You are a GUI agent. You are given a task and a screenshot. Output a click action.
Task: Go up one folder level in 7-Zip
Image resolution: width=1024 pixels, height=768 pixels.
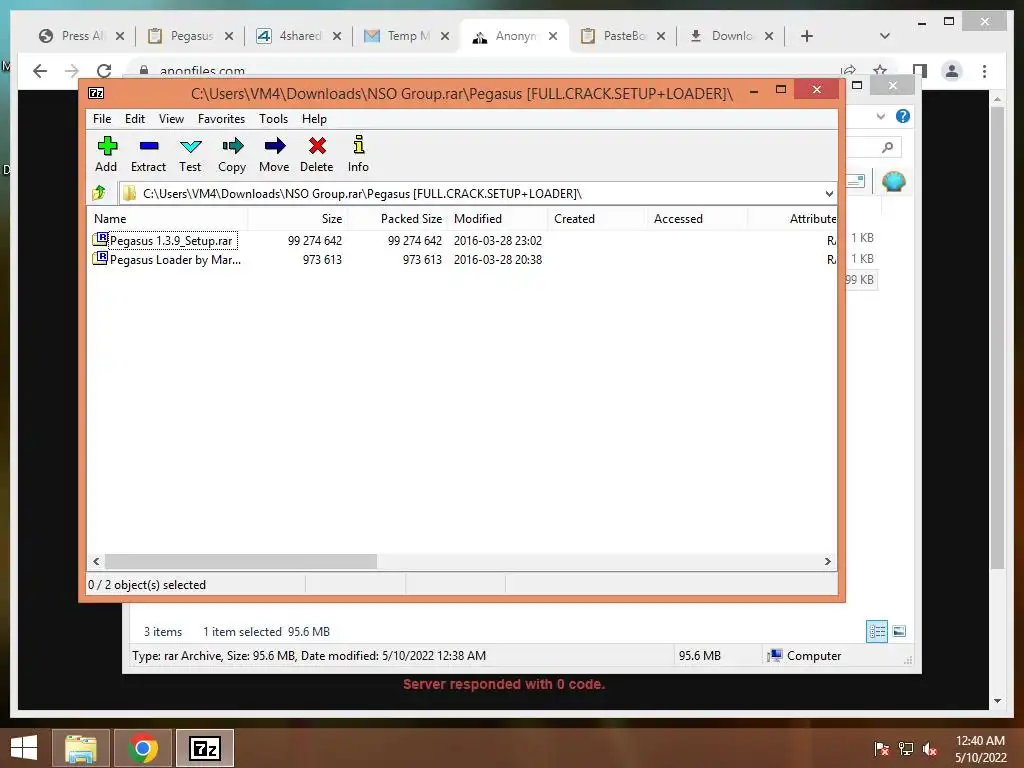99,193
